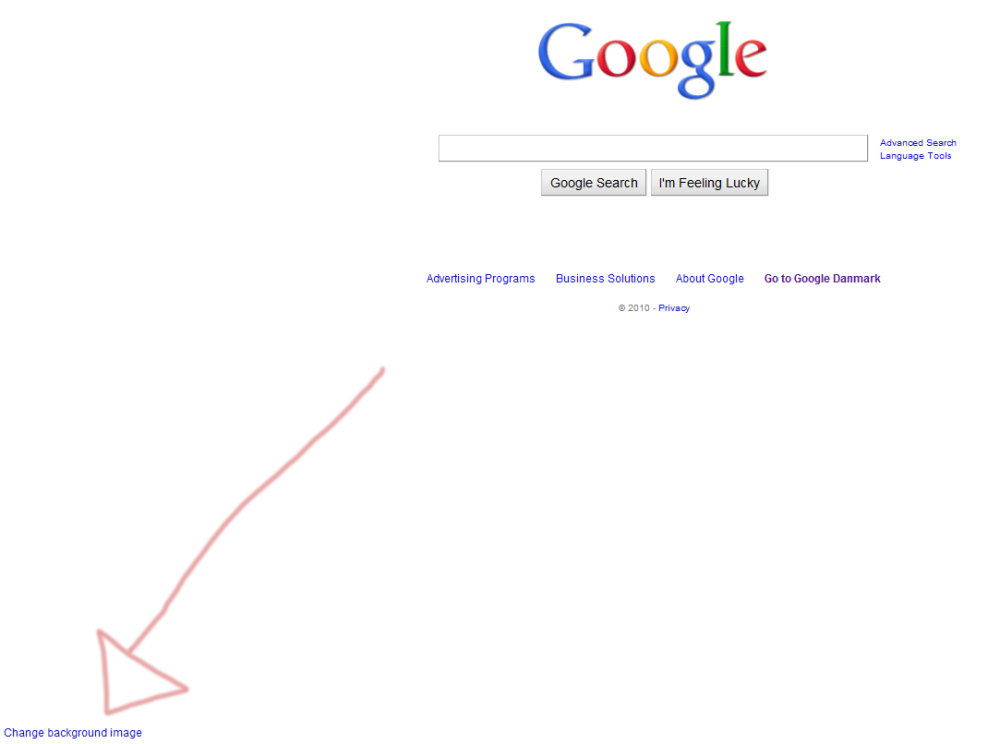Open the Privacy link
The image size is (1000, 744).
674,308
